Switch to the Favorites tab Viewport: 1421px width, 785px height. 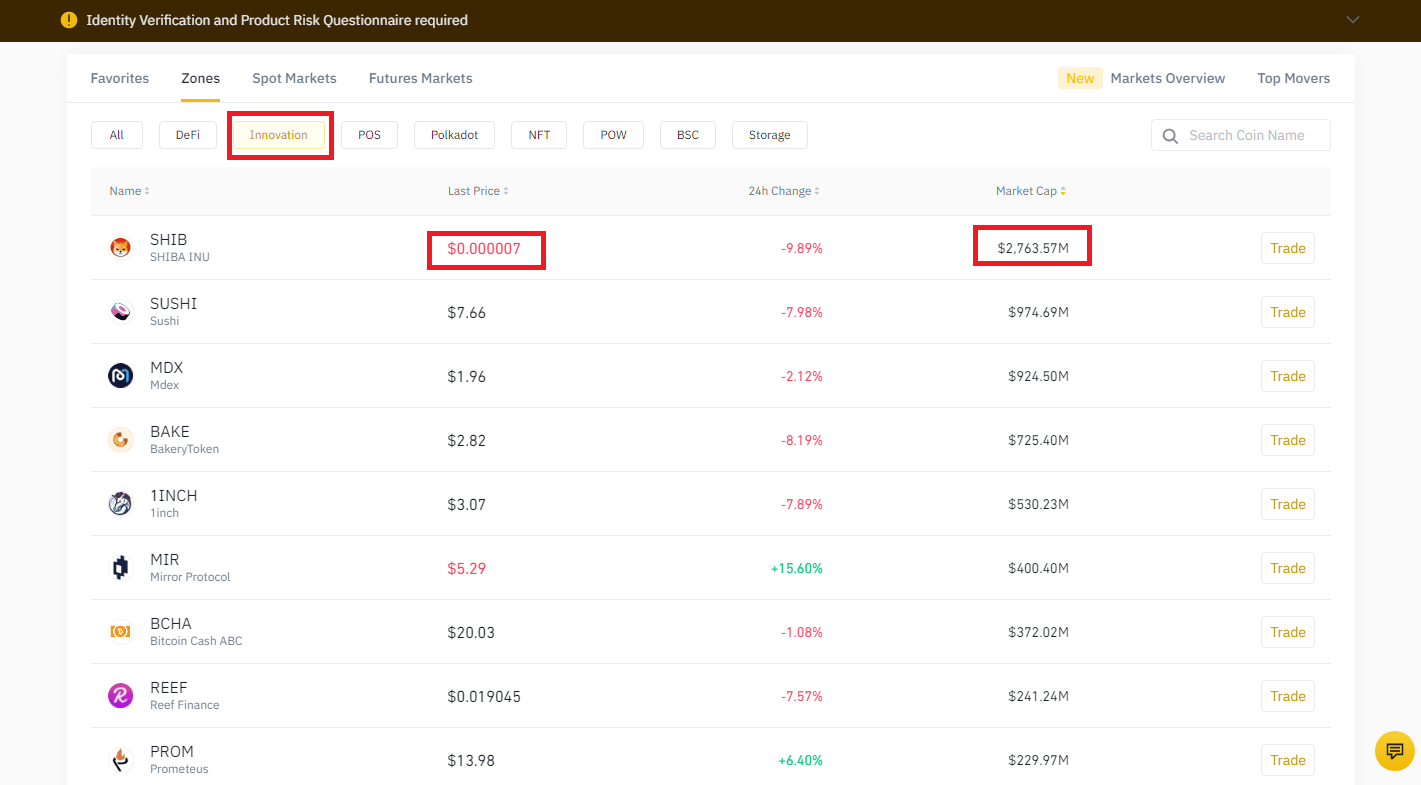coord(120,78)
